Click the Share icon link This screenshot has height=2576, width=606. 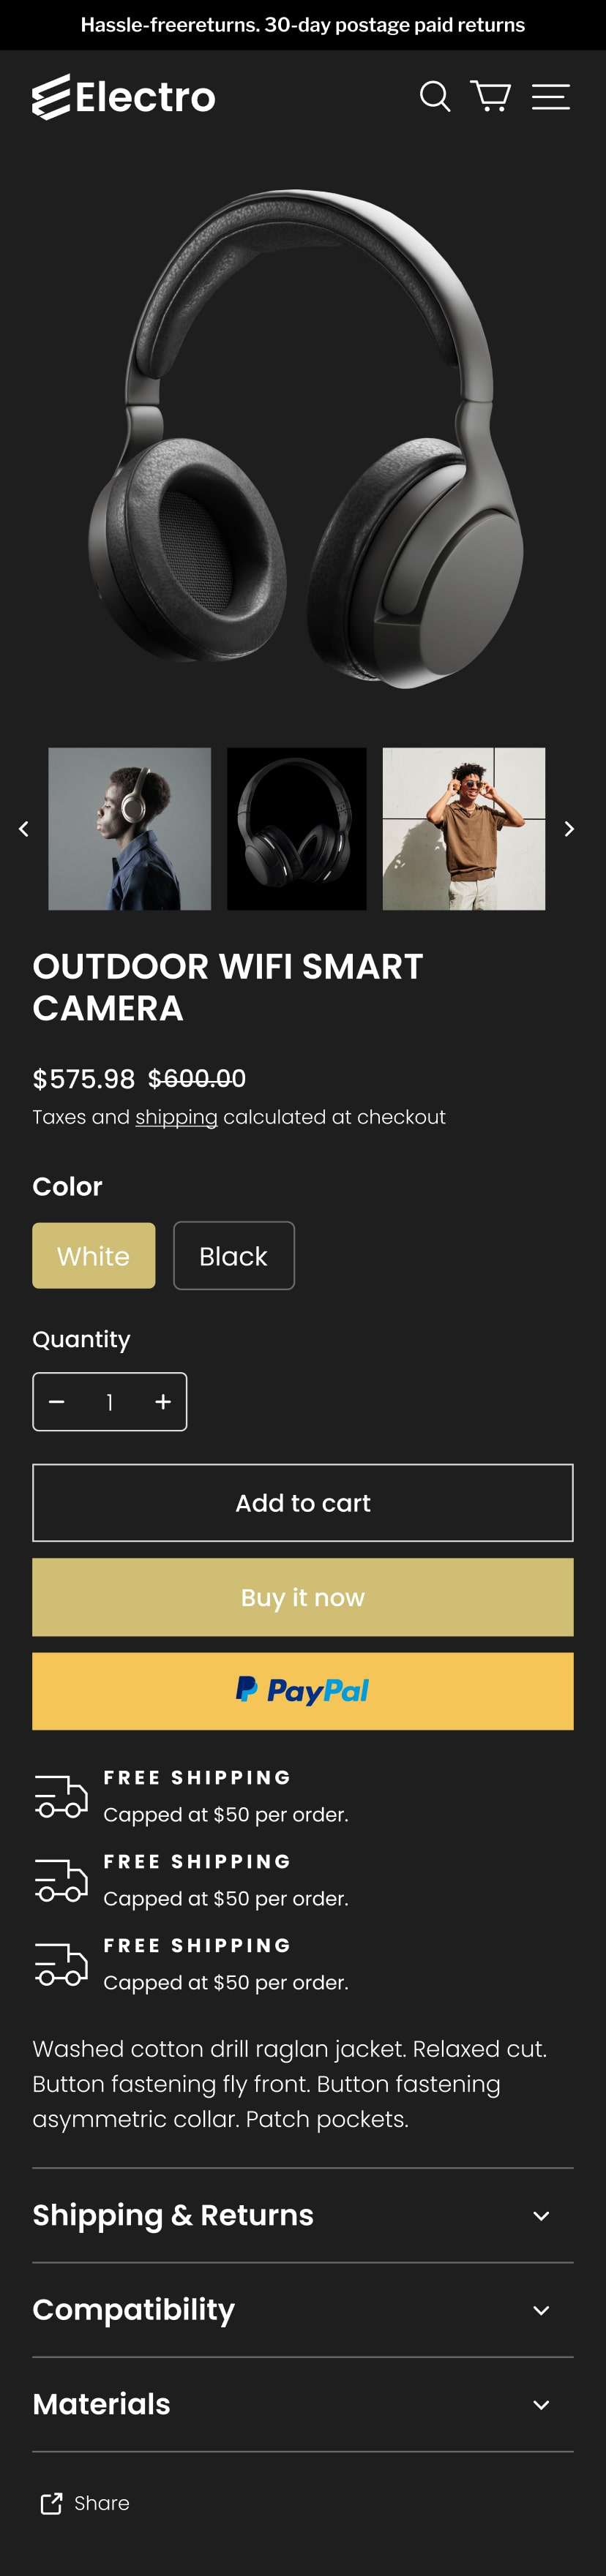coord(85,2503)
